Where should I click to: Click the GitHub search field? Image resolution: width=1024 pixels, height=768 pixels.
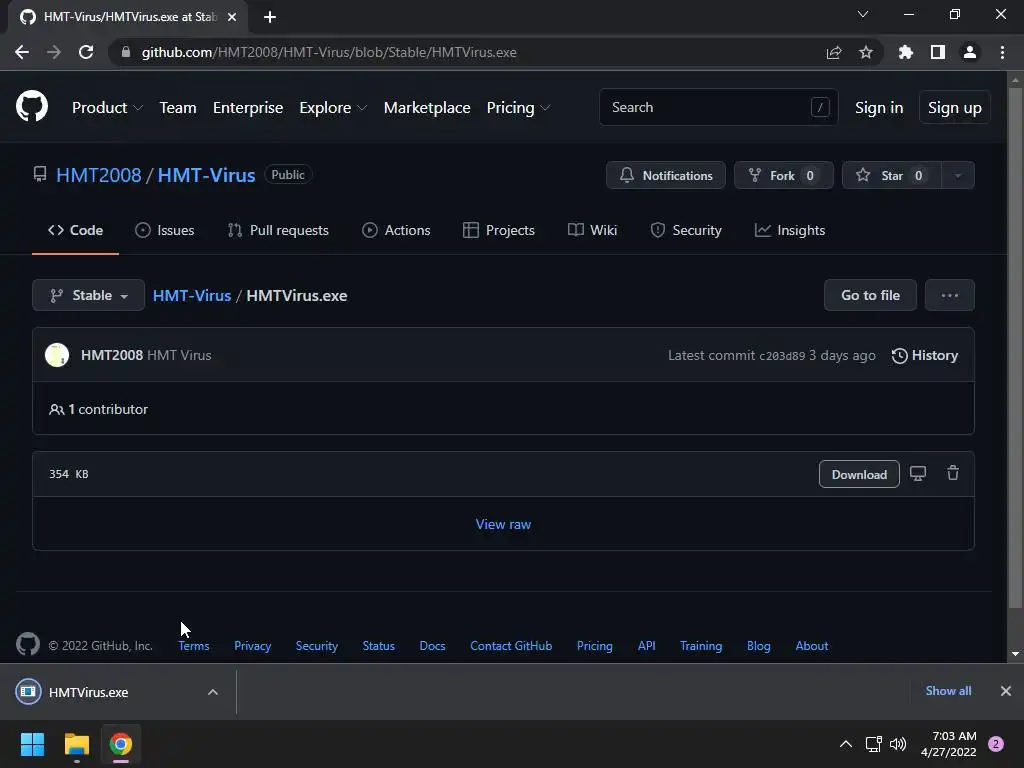(x=718, y=107)
